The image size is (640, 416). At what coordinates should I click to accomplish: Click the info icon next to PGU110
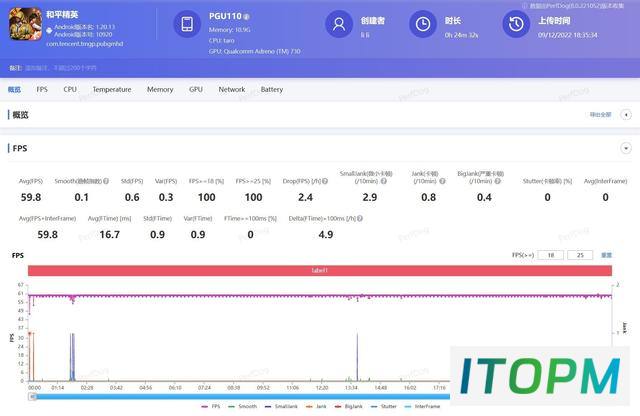coord(247,17)
